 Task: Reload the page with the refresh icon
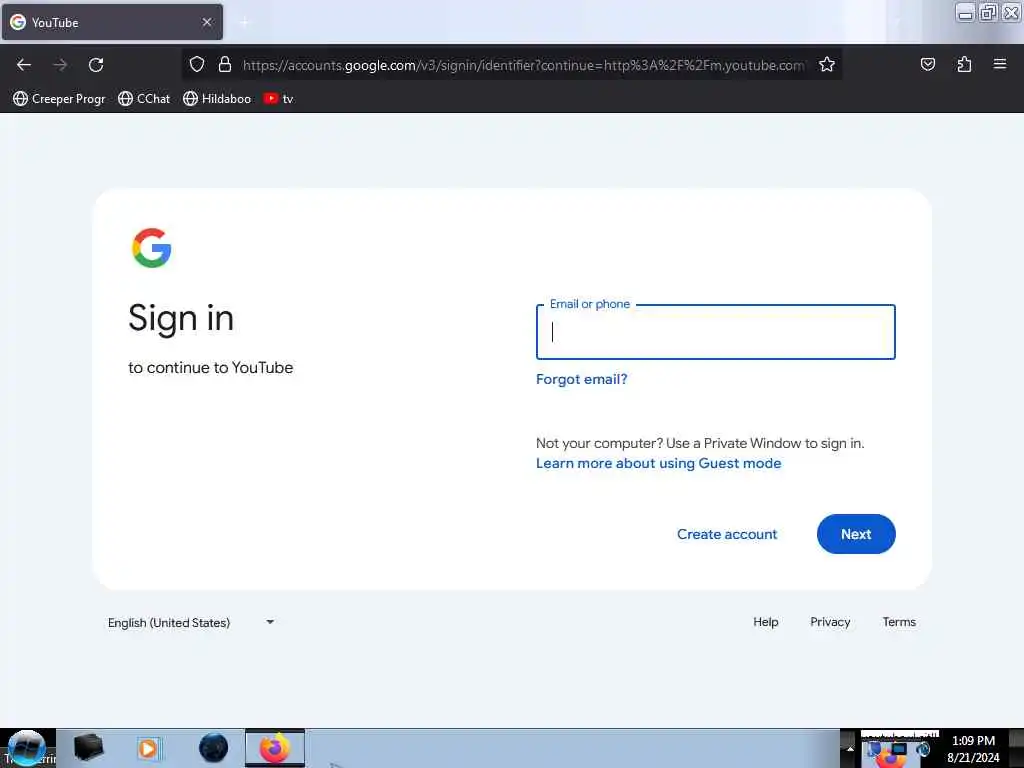[x=96, y=65]
